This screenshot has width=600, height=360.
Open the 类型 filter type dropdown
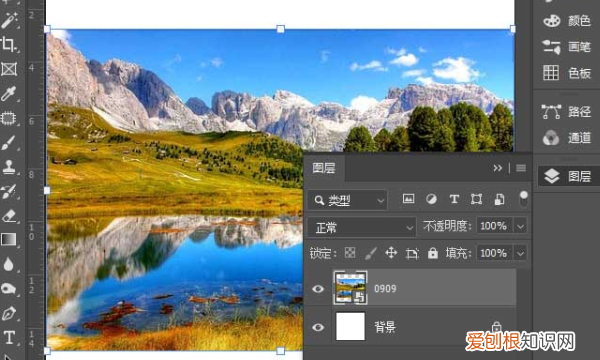pyautogui.click(x=348, y=200)
